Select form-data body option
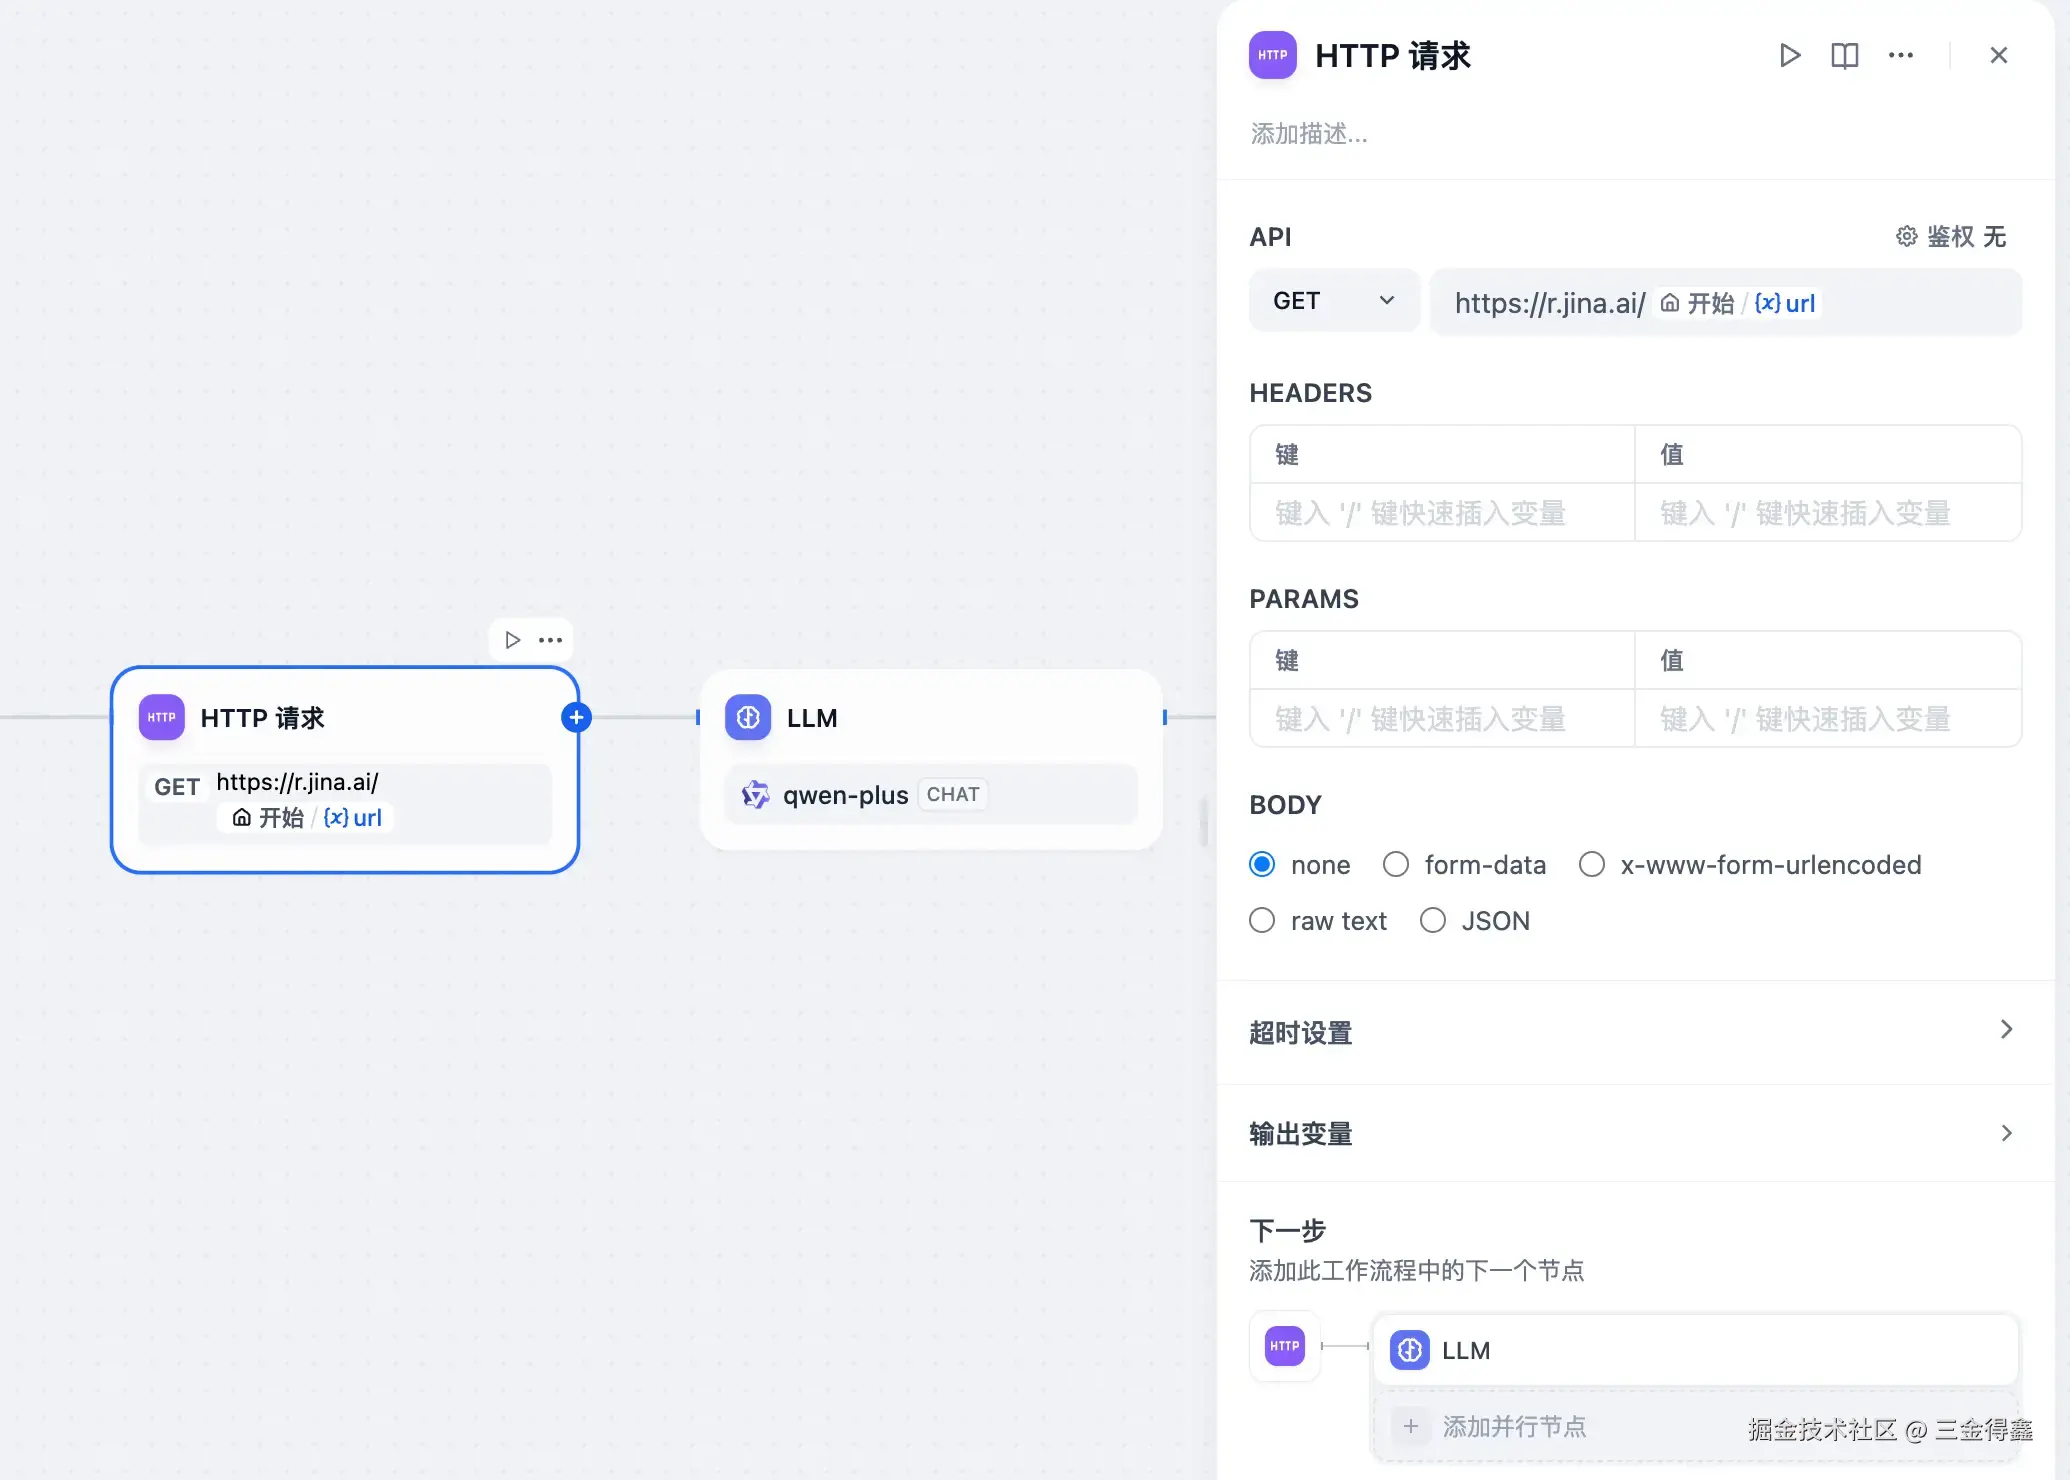 click(x=1396, y=865)
